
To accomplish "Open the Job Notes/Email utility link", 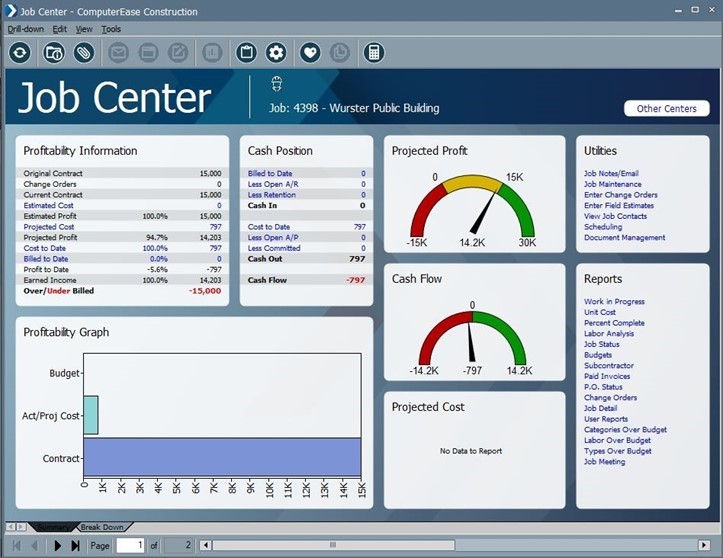I will tap(610, 173).
